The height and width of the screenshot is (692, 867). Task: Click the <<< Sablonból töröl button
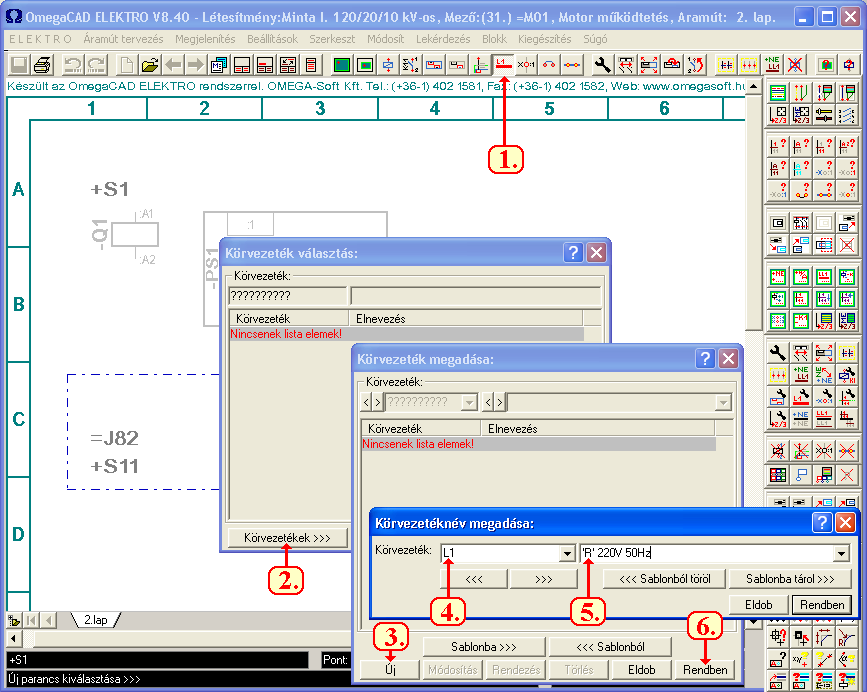tap(665, 579)
